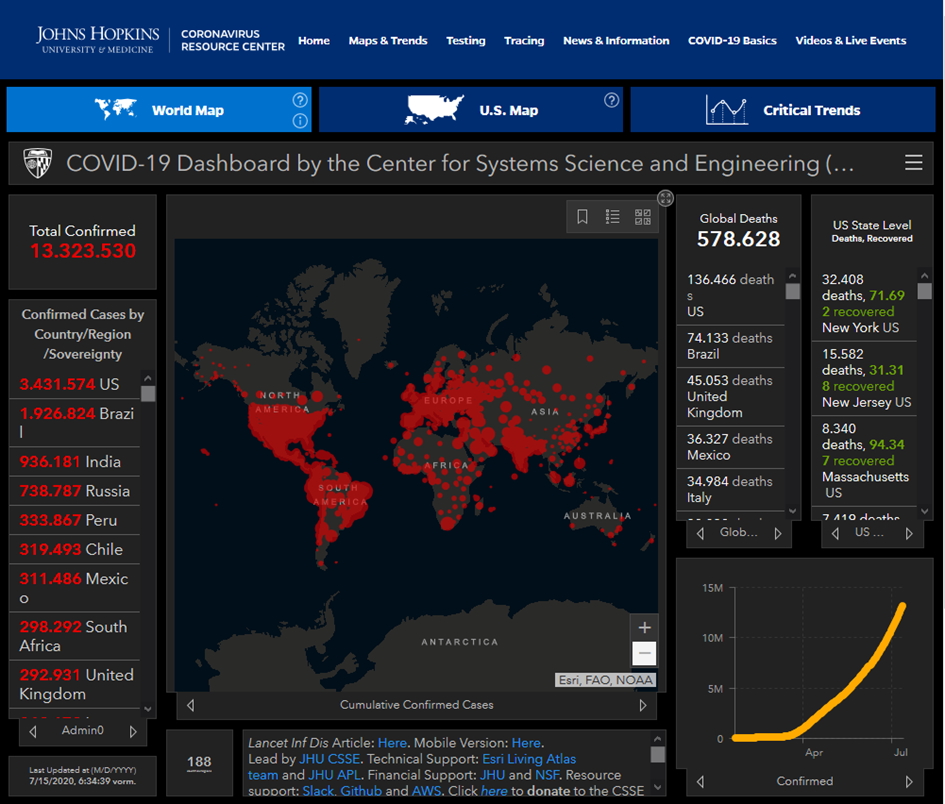
Task: Zoom in on the world map
Action: (x=644, y=627)
